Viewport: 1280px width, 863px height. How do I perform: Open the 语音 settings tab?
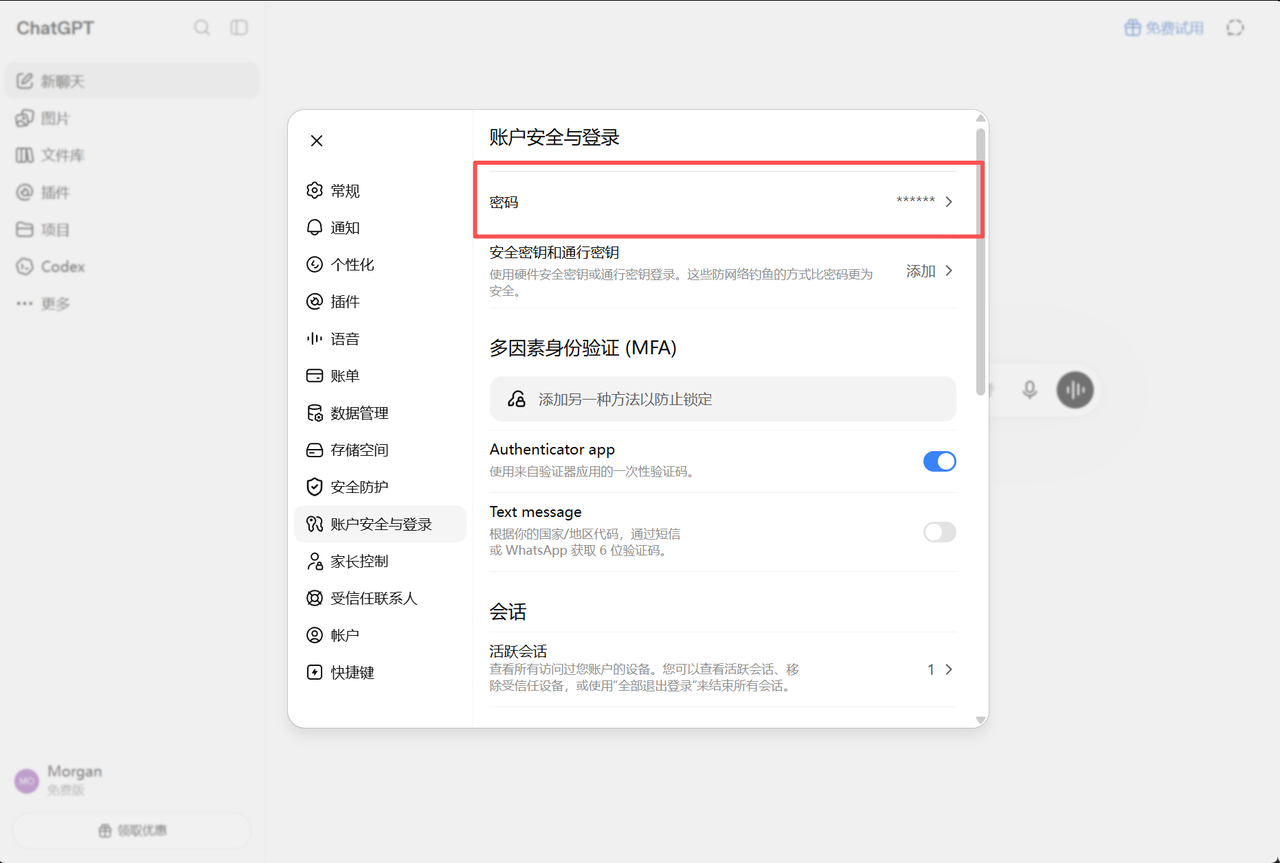click(x=380, y=338)
